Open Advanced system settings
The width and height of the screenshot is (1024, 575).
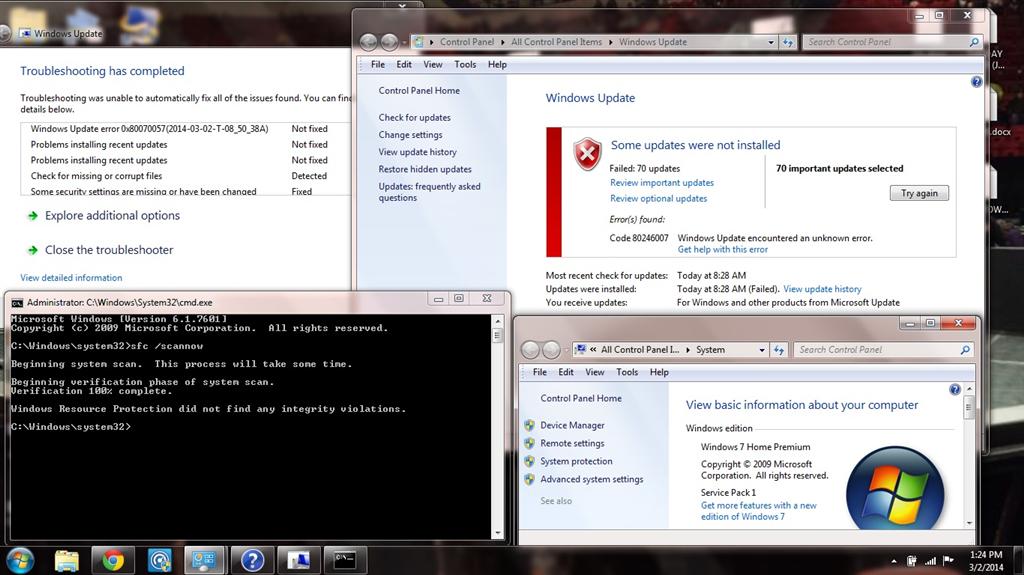click(x=592, y=479)
